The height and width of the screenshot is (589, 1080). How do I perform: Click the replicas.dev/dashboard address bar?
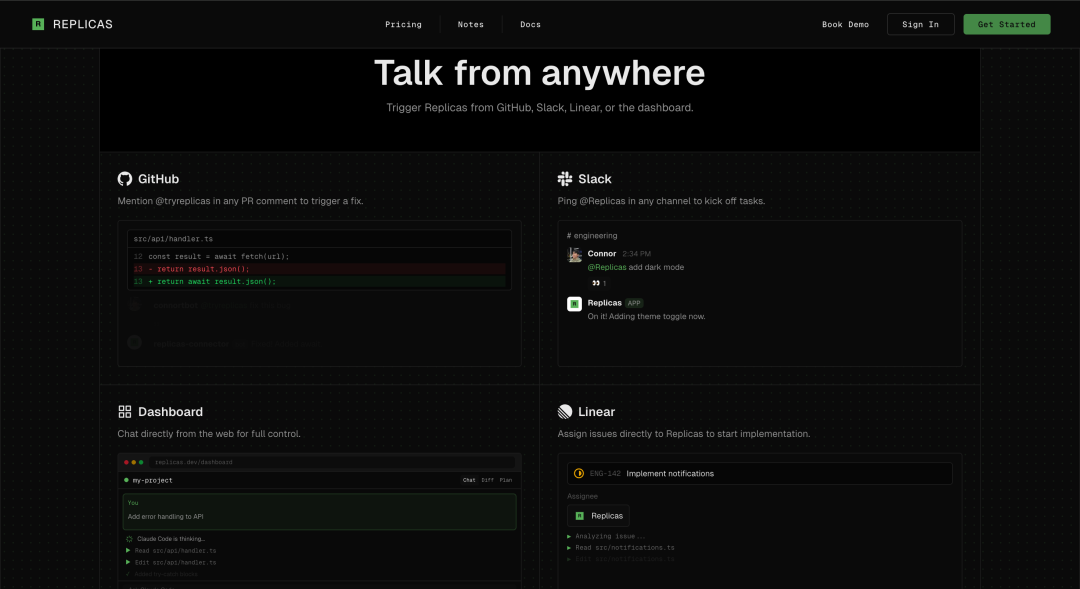333,462
